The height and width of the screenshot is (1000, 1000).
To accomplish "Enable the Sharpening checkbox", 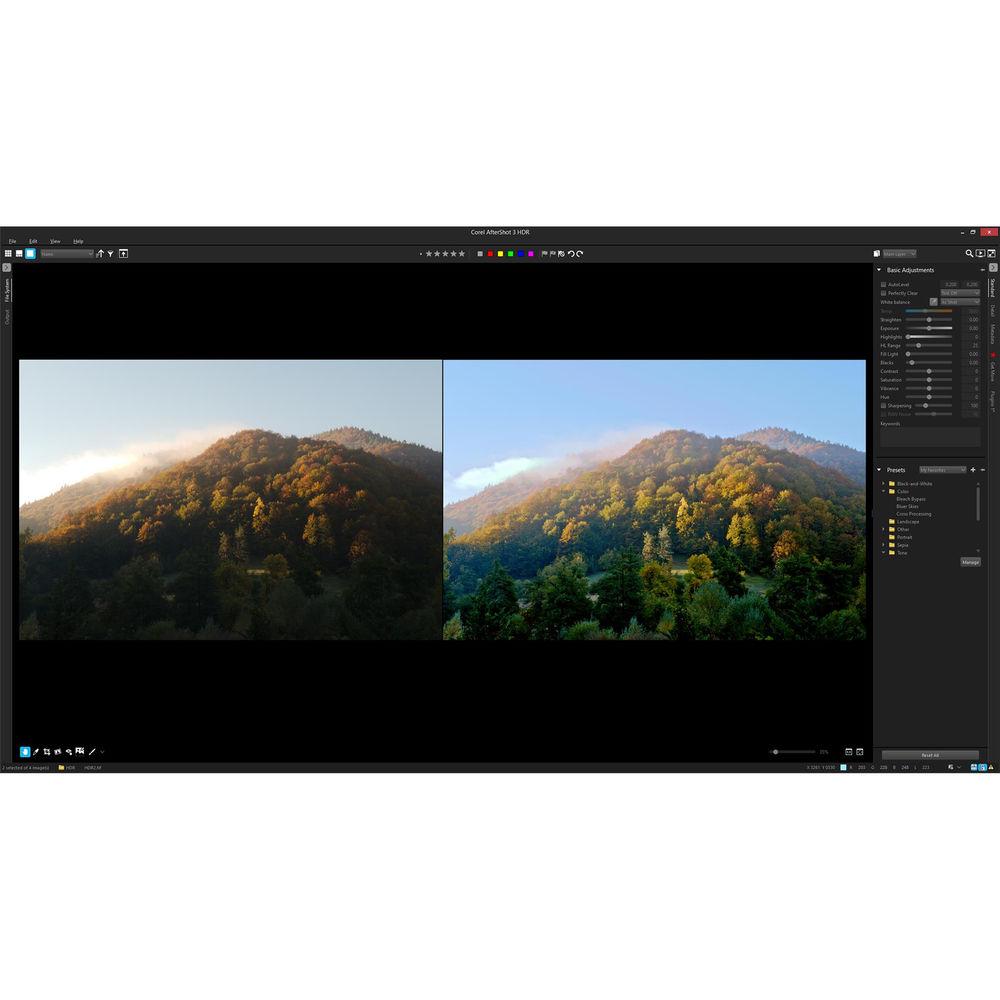I will pyautogui.click(x=883, y=405).
